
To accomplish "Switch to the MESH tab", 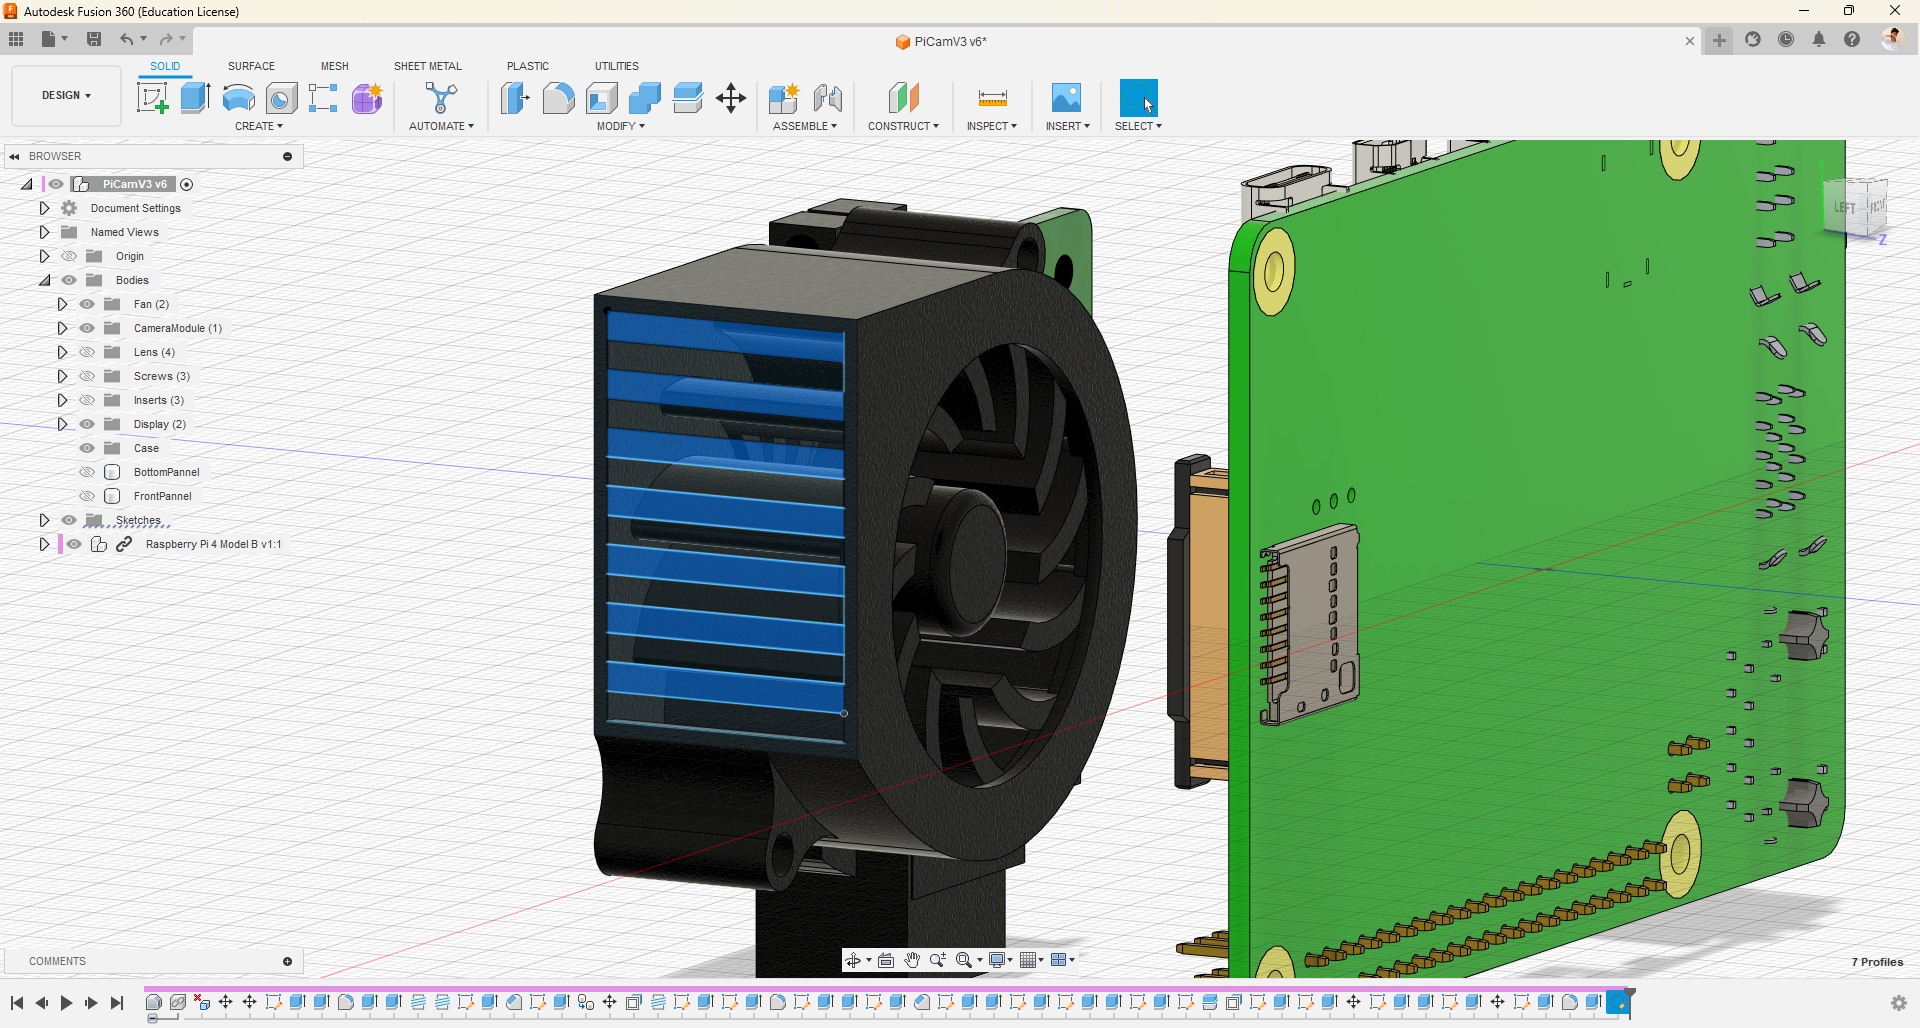I will (335, 66).
